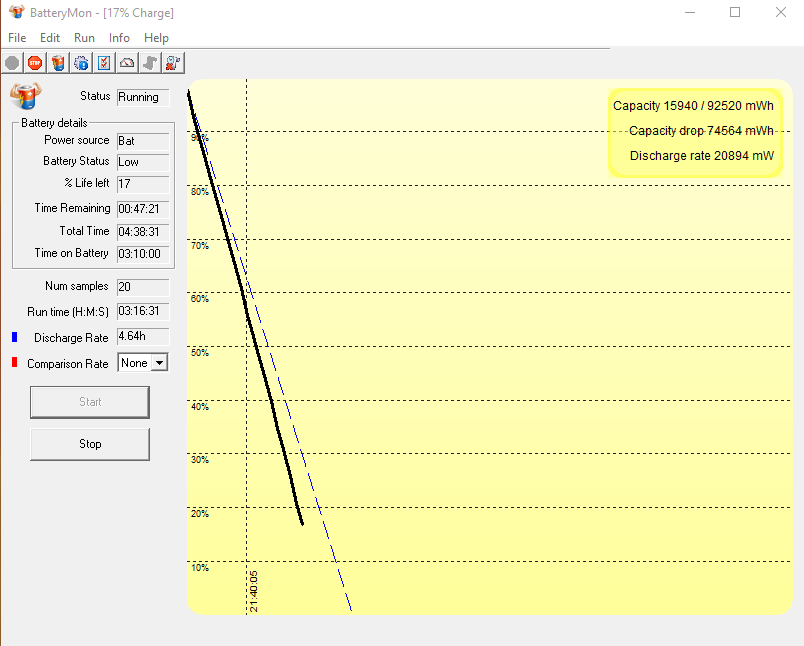
Task: Expand the Comparison Rate dropdown
Action: [158, 363]
